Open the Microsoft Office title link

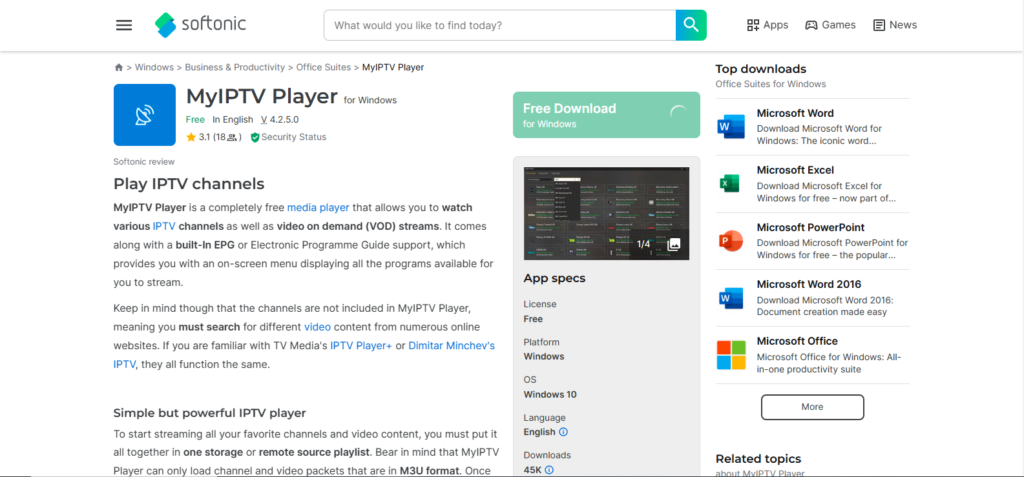pos(797,341)
